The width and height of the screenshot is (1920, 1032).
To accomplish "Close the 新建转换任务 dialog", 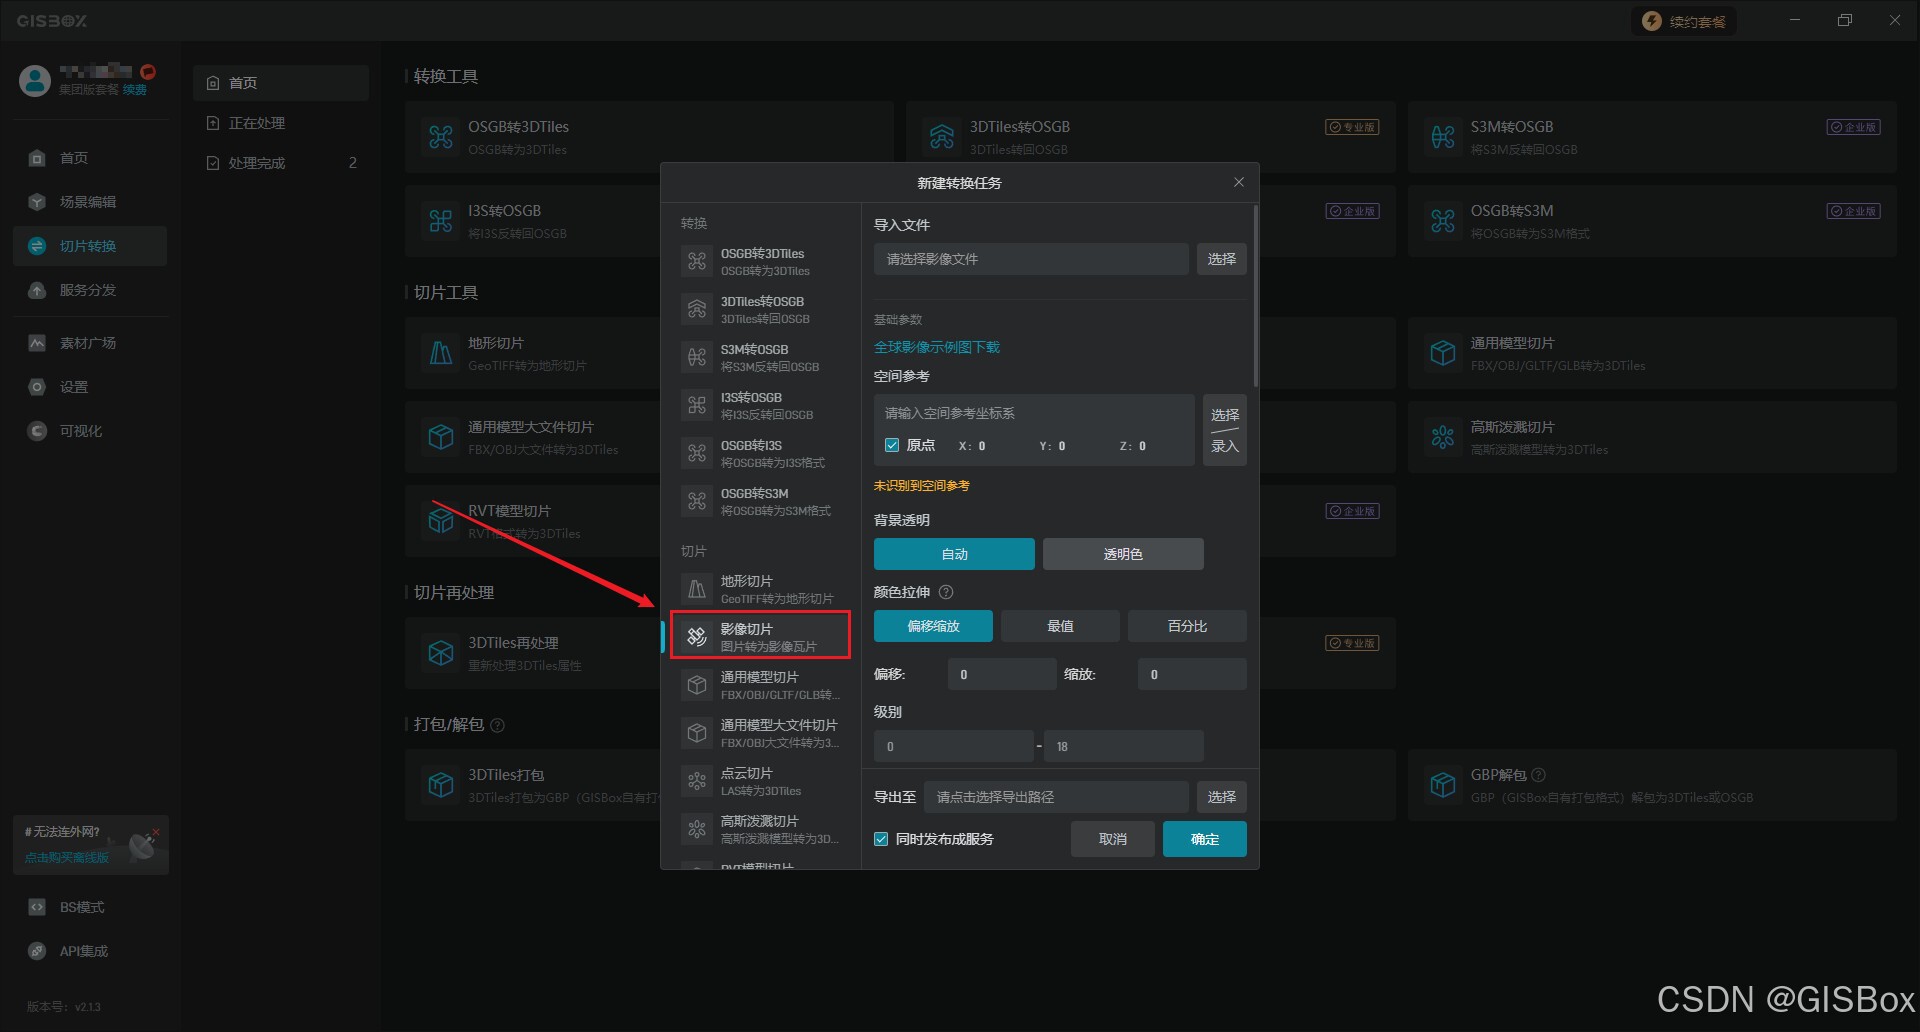I will tap(1239, 182).
